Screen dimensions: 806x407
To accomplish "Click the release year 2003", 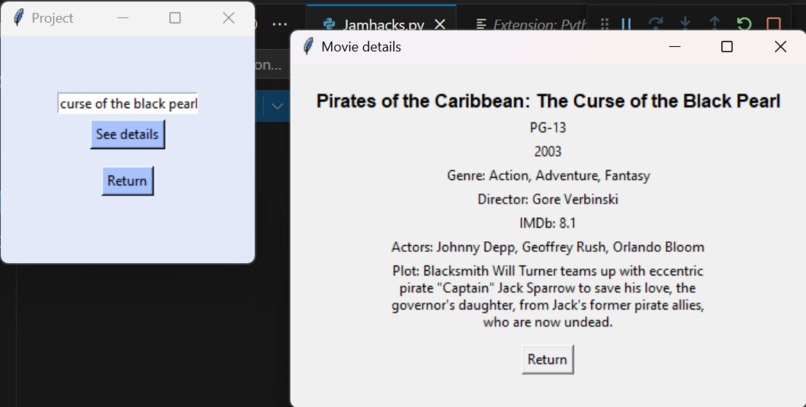I will click(548, 152).
